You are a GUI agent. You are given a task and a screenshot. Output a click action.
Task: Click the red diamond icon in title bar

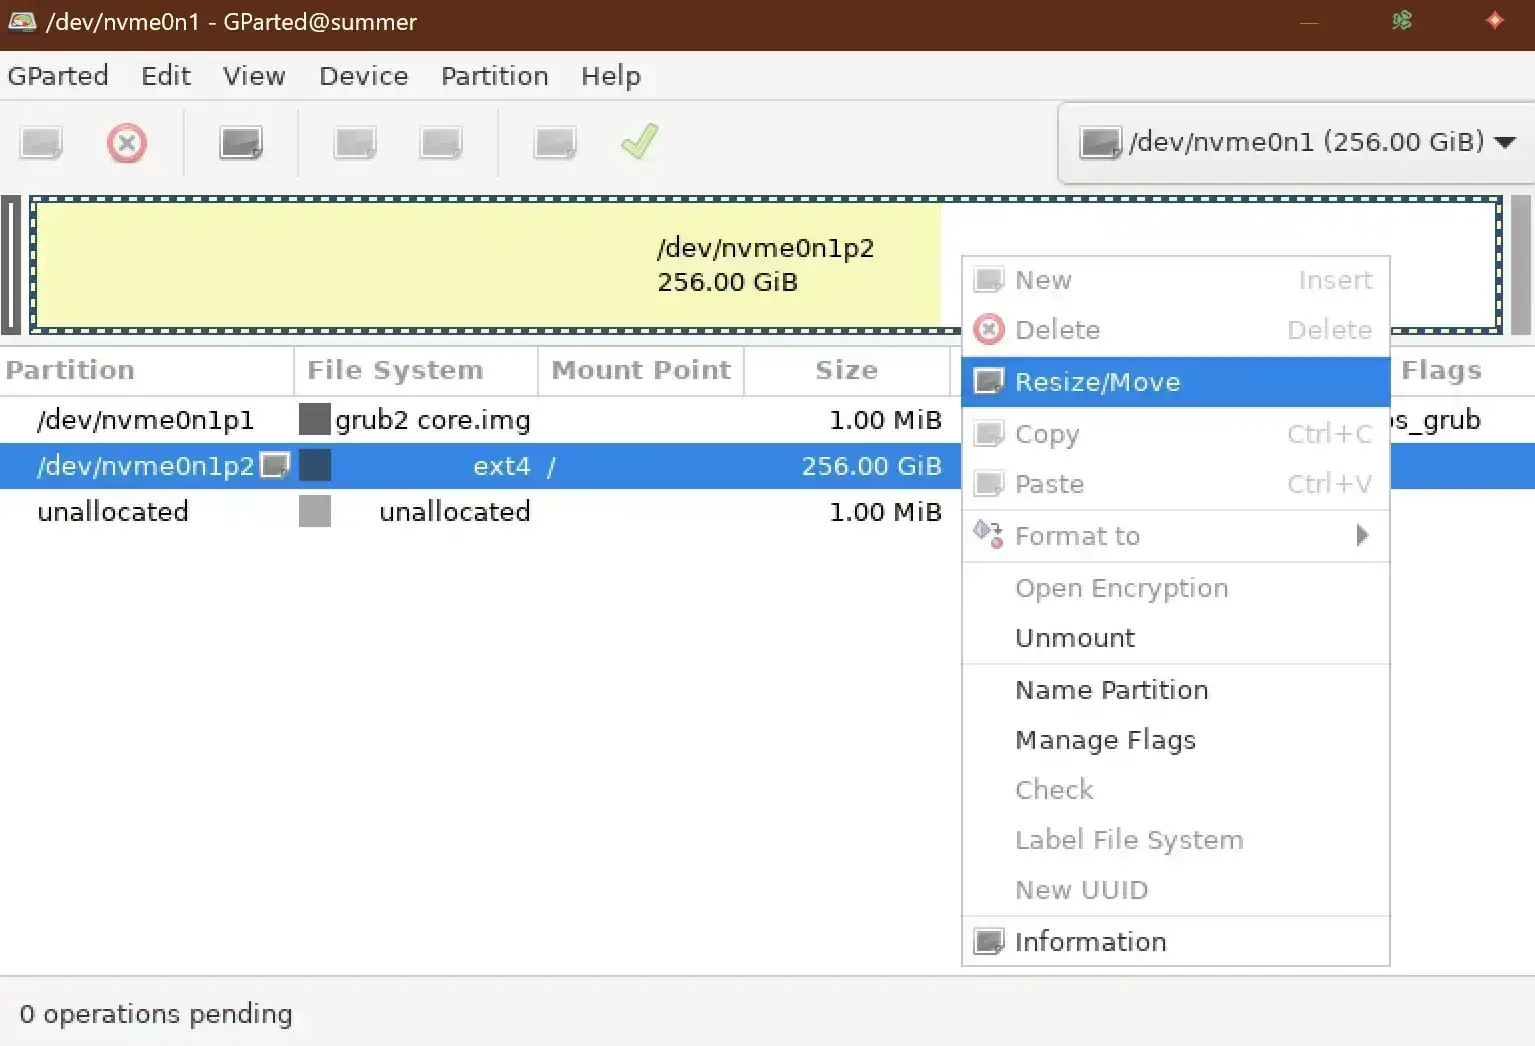coord(1494,20)
